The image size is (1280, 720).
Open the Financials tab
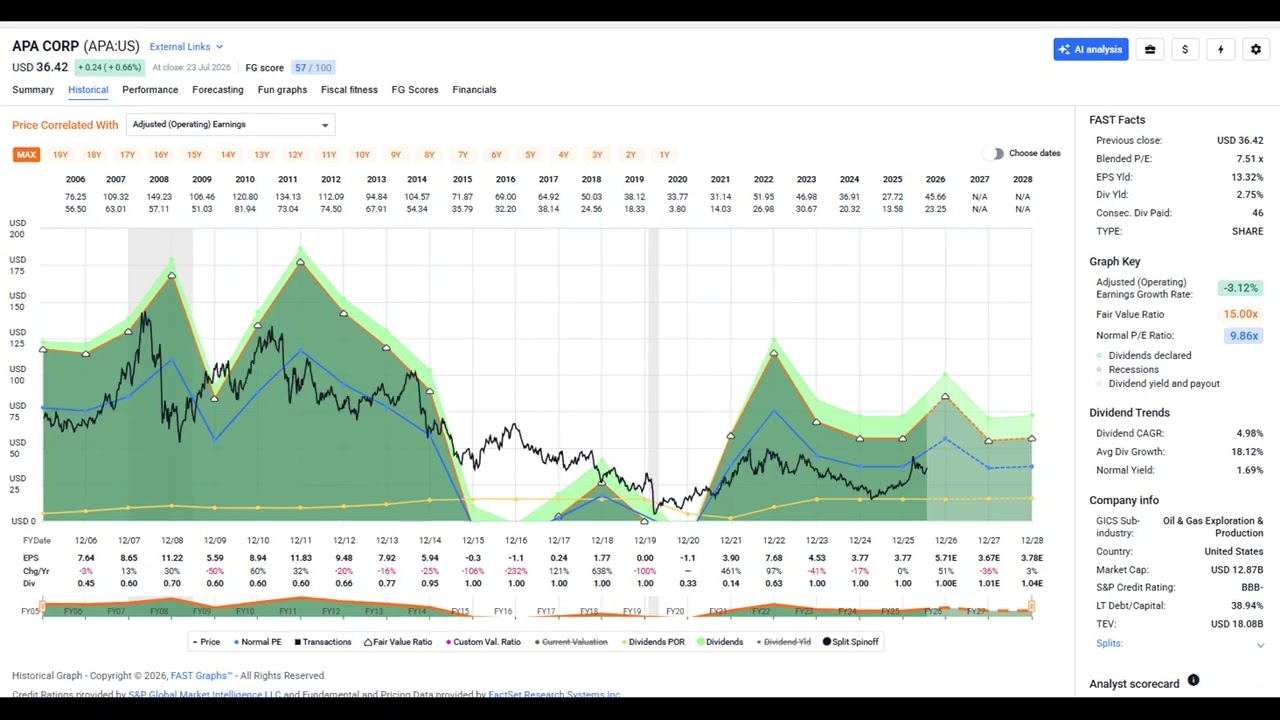474,90
